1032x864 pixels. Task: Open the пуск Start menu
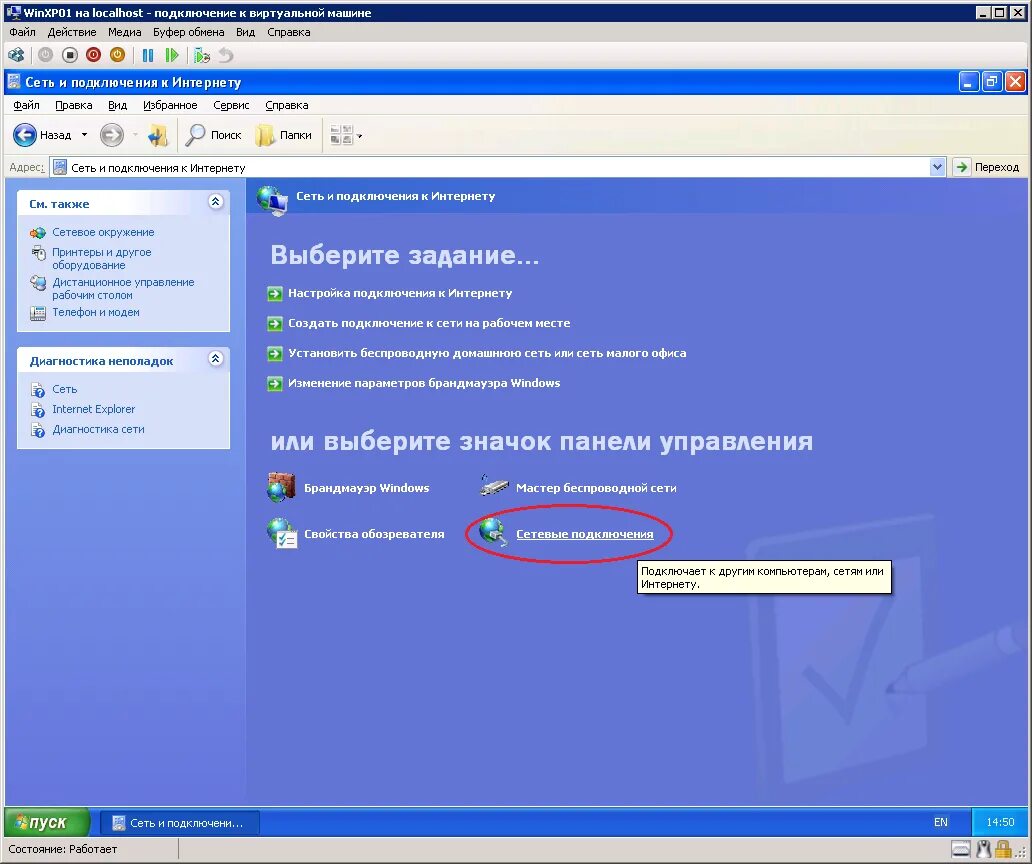(x=47, y=822)
